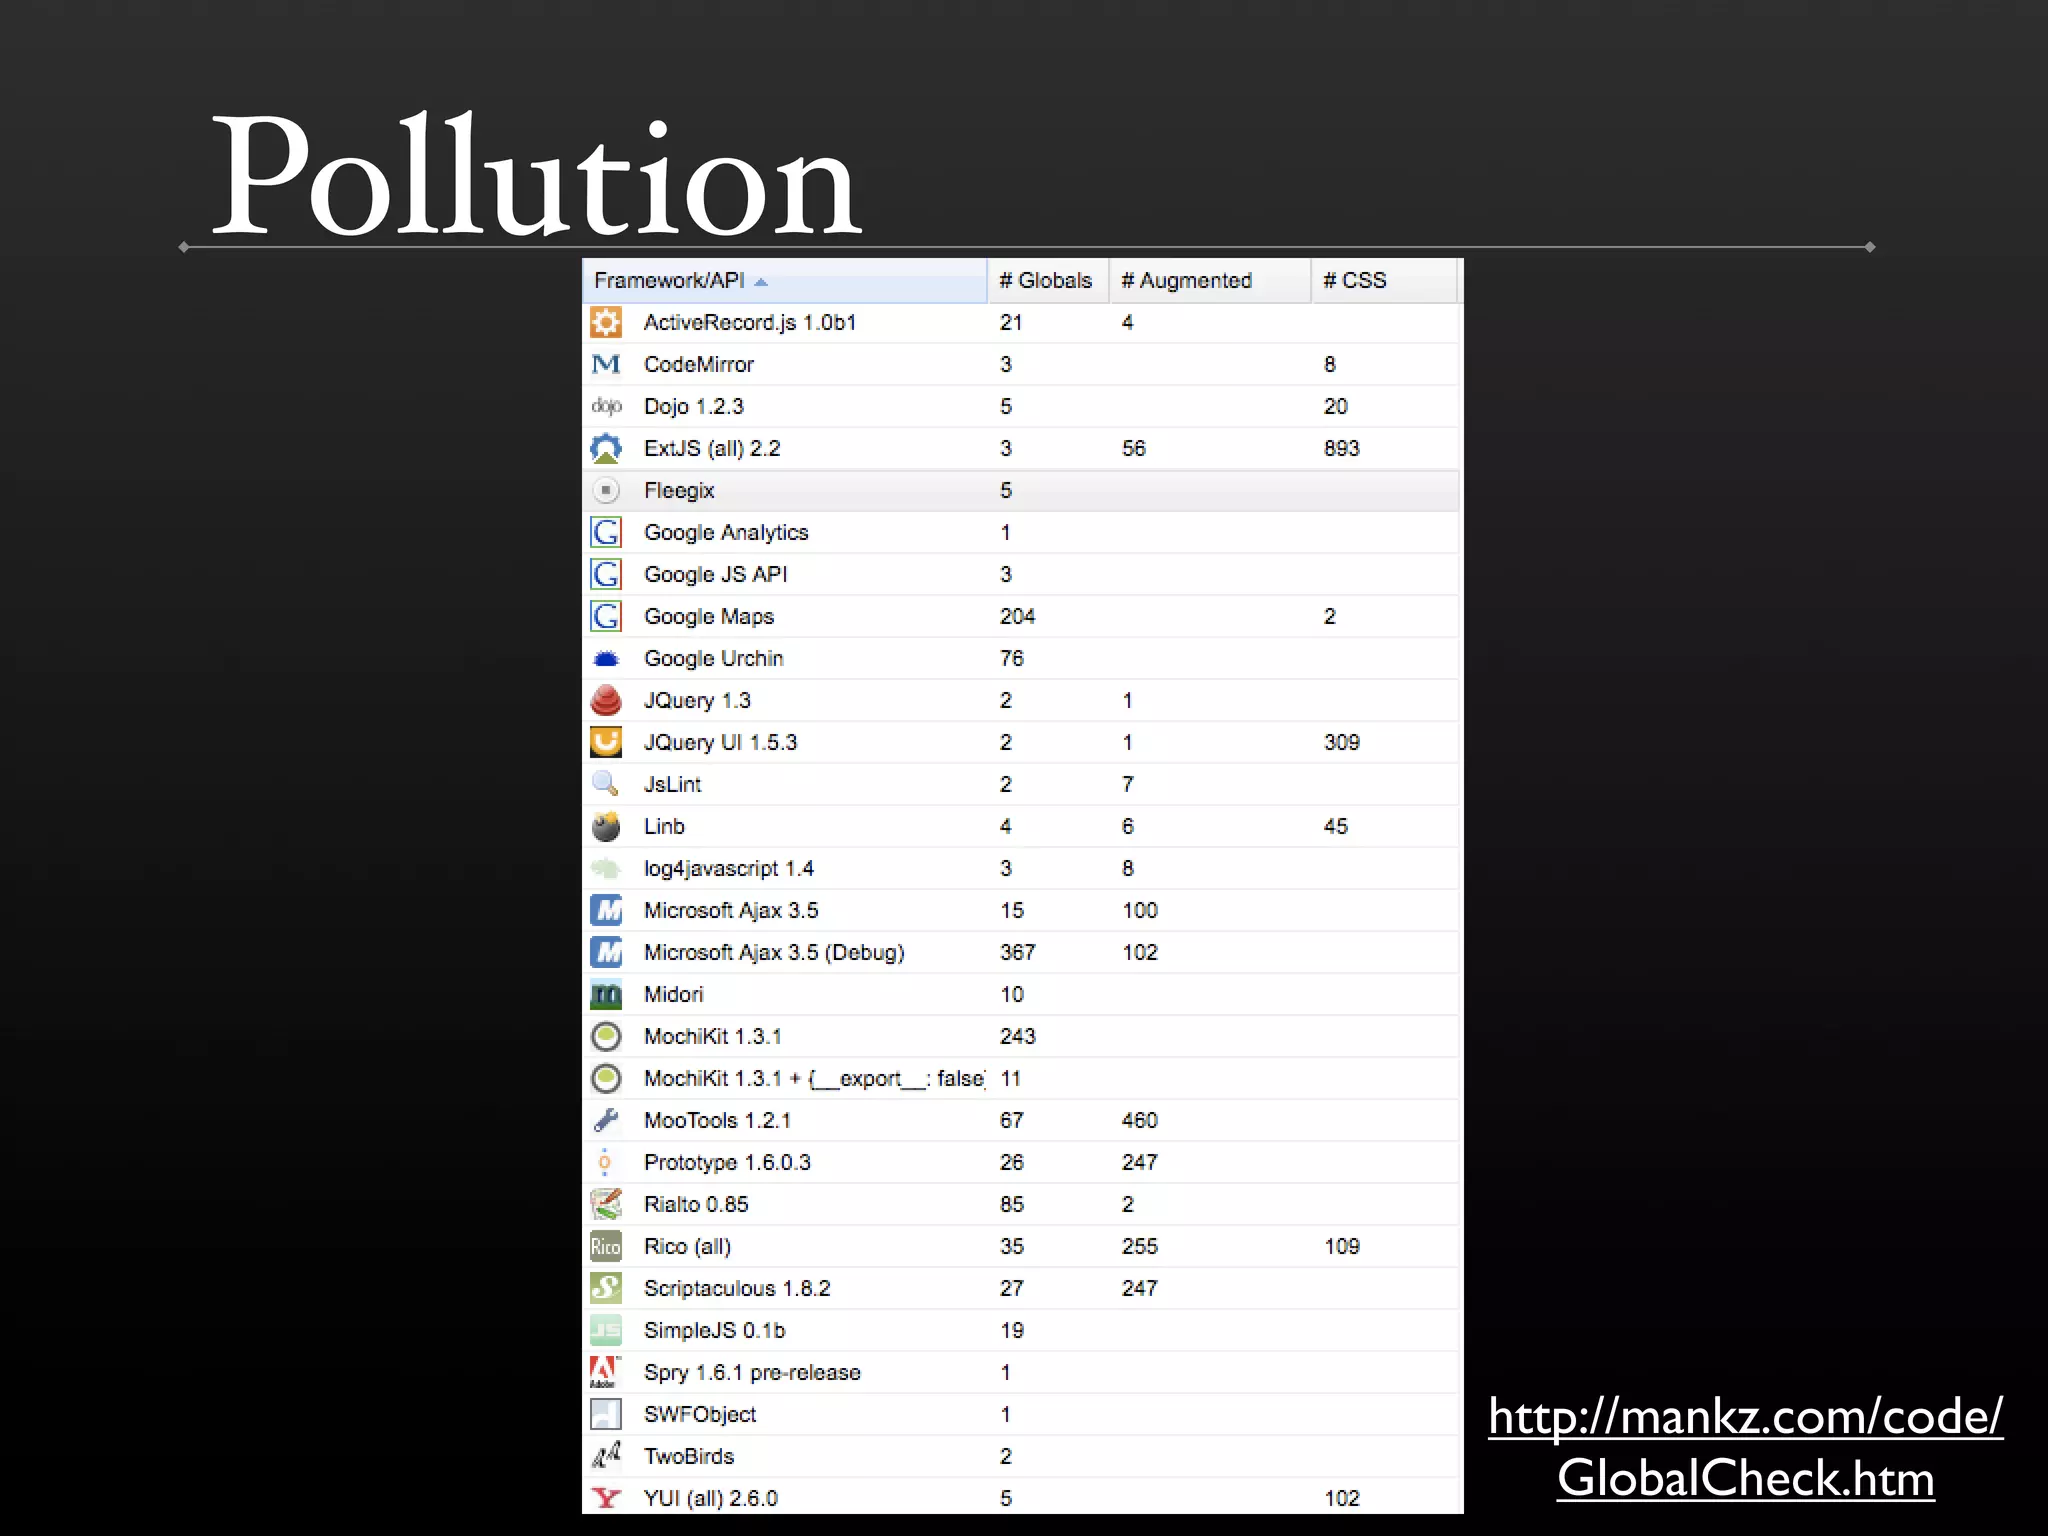Open the mankz.com GlobalCheck.htm link
2048x1536 pixels.
1745,1447
